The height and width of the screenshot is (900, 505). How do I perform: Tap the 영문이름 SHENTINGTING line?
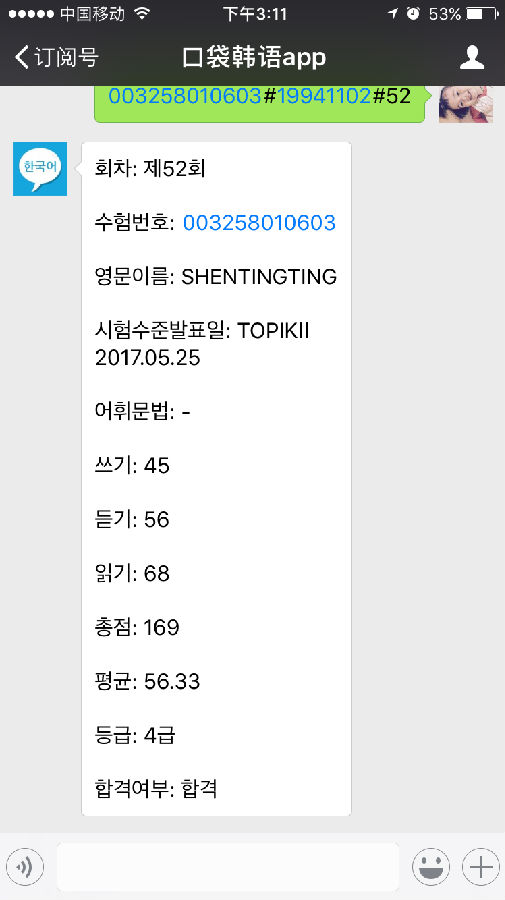pos(216,277)
